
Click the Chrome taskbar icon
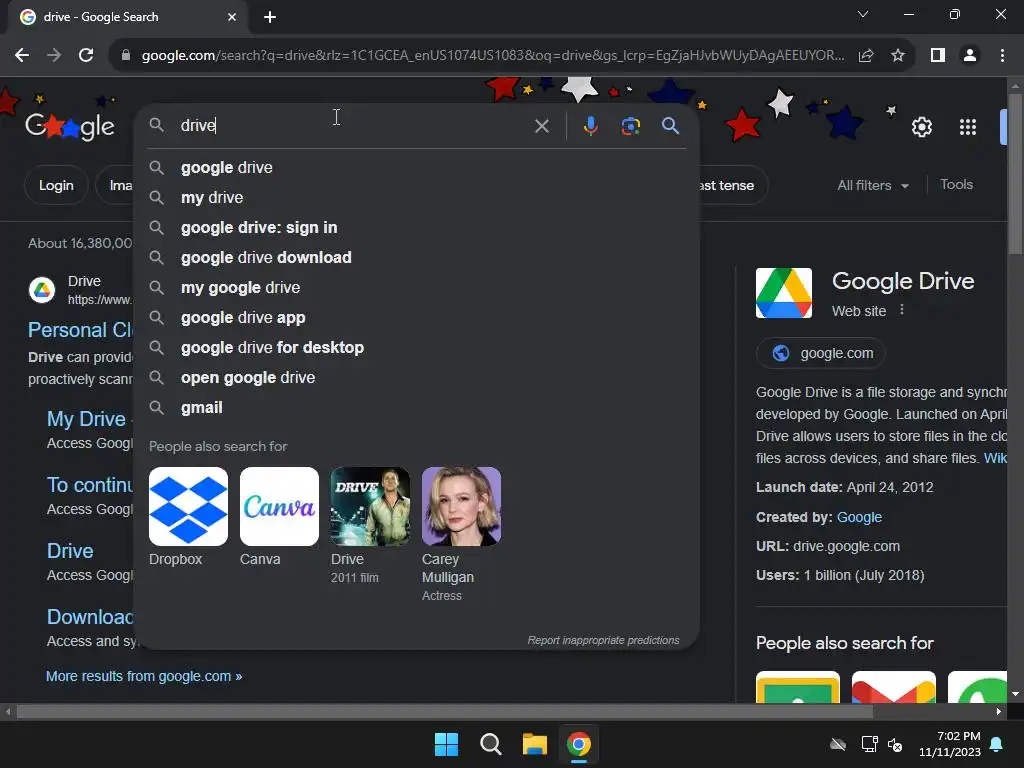(579, 744)
